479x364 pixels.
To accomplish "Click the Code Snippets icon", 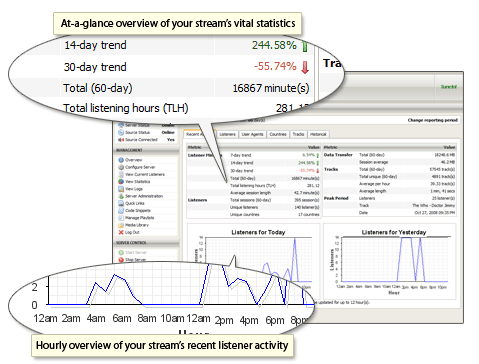I will coord(121,211).
